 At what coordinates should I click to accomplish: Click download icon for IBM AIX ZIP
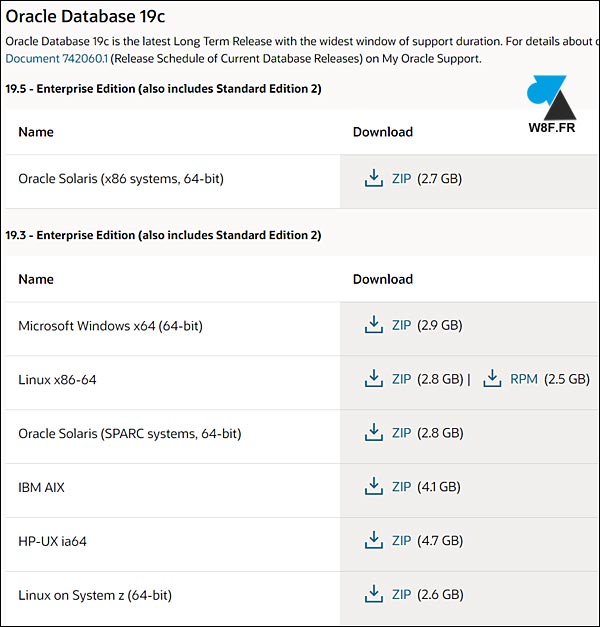(374, 486)
